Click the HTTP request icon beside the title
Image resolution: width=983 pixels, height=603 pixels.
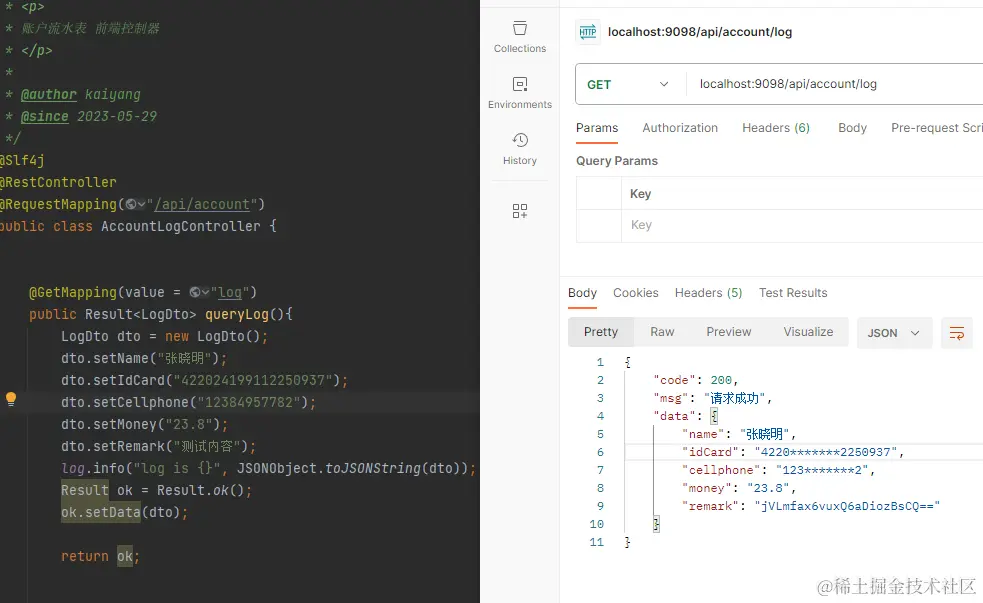point(588,32)
